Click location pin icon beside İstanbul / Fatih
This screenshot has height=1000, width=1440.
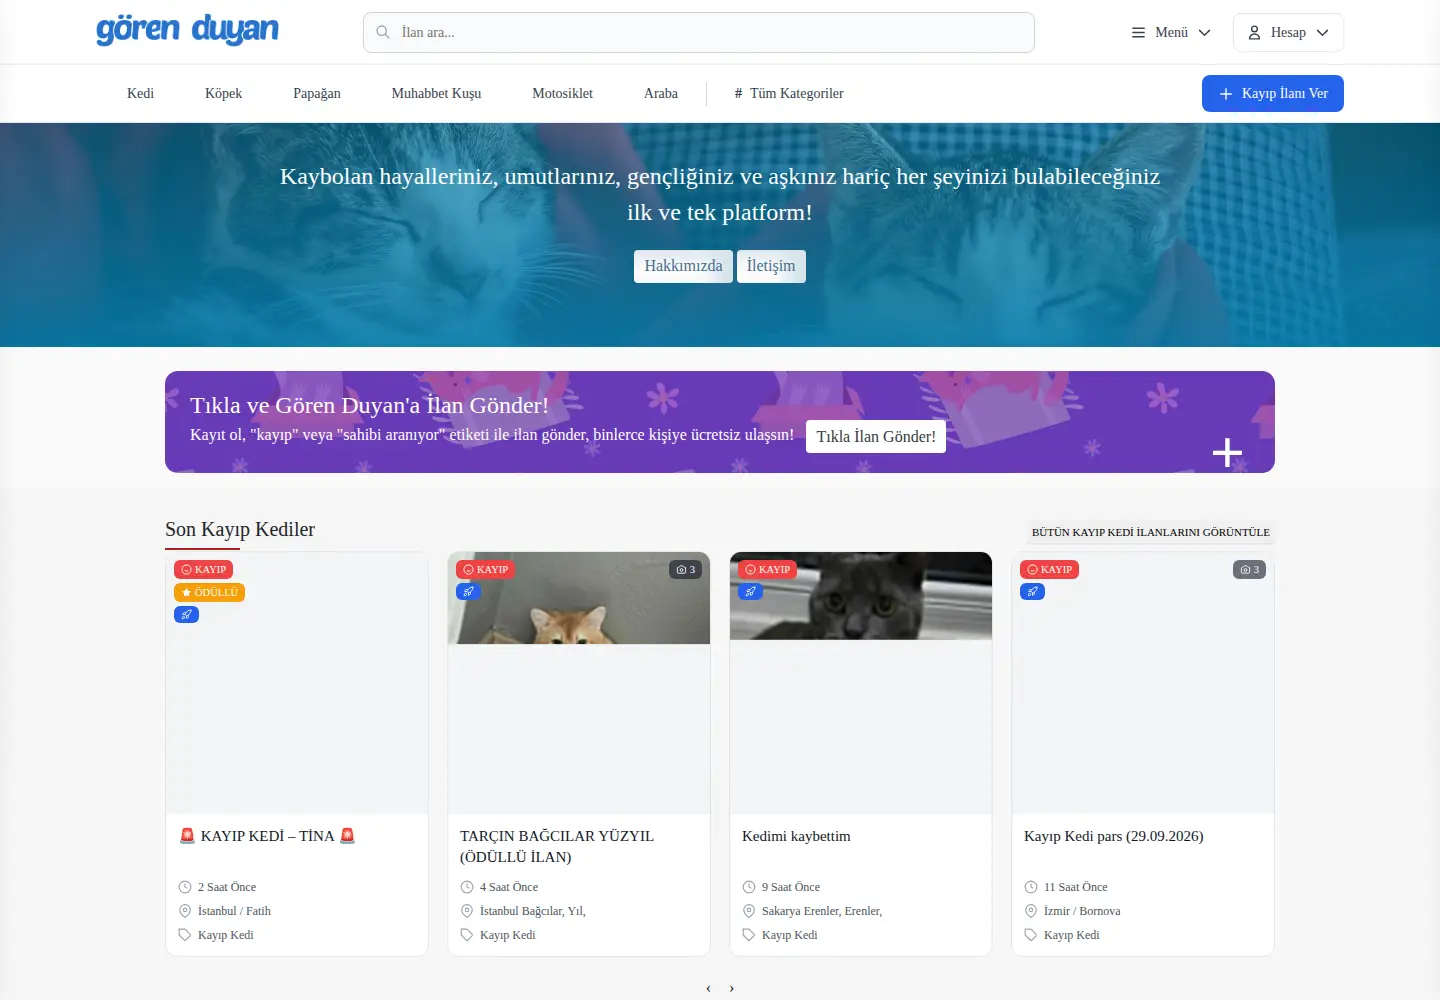click(x=185, y=911)
